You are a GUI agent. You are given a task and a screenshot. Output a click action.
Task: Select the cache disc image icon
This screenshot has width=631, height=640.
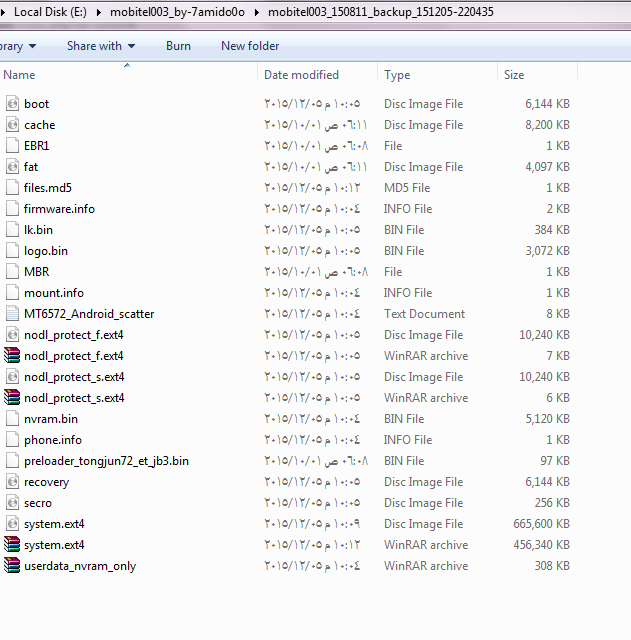[13, 124]
